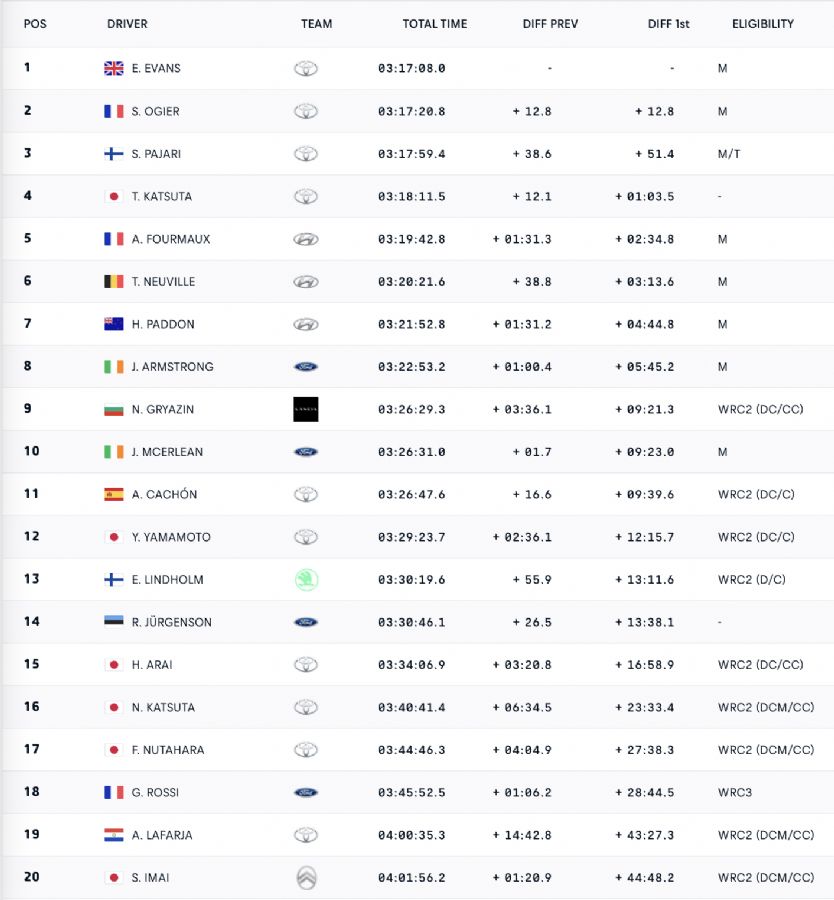Click the Ford logo in G. Rossi row
This screenshot has height=900, width=834.
306,793
